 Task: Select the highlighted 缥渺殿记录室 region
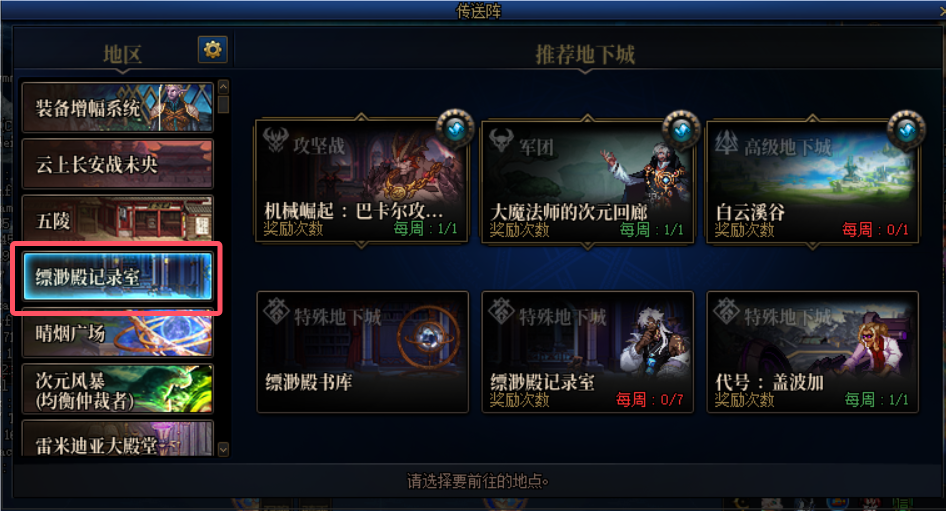click(118, 276)
